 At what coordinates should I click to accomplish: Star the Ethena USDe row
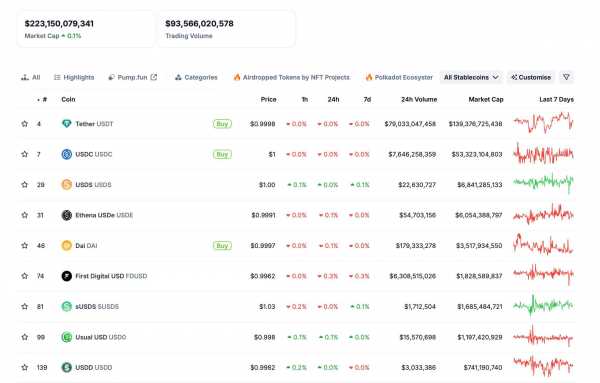[x=25, y=215]
